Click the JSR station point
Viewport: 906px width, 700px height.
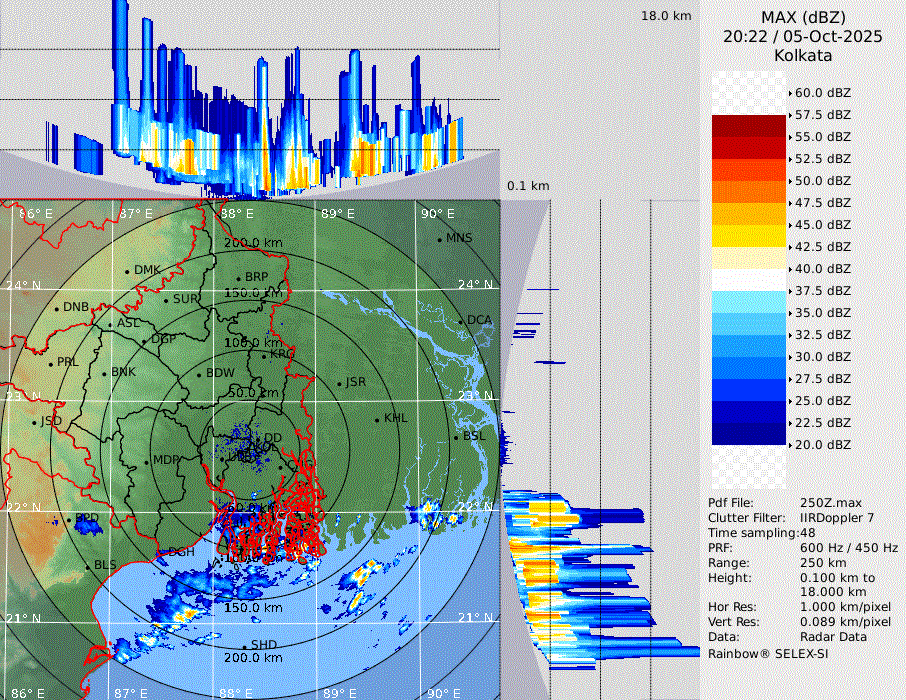(x=338, y=383)
